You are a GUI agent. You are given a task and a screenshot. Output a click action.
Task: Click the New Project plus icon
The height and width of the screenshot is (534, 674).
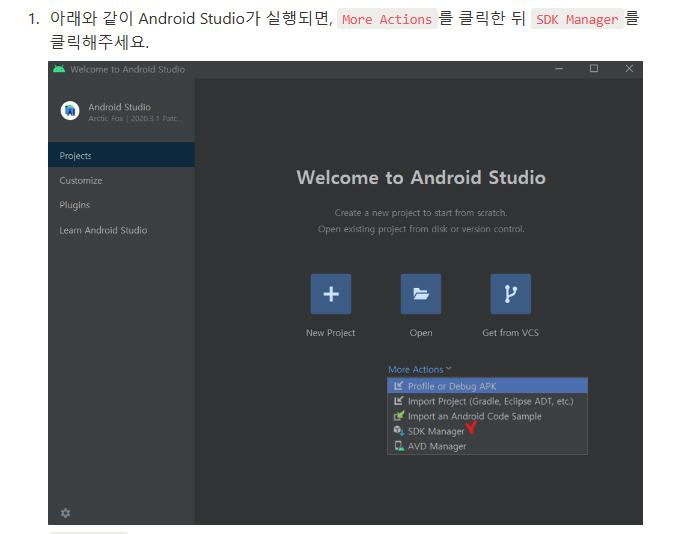click(331, 294)
